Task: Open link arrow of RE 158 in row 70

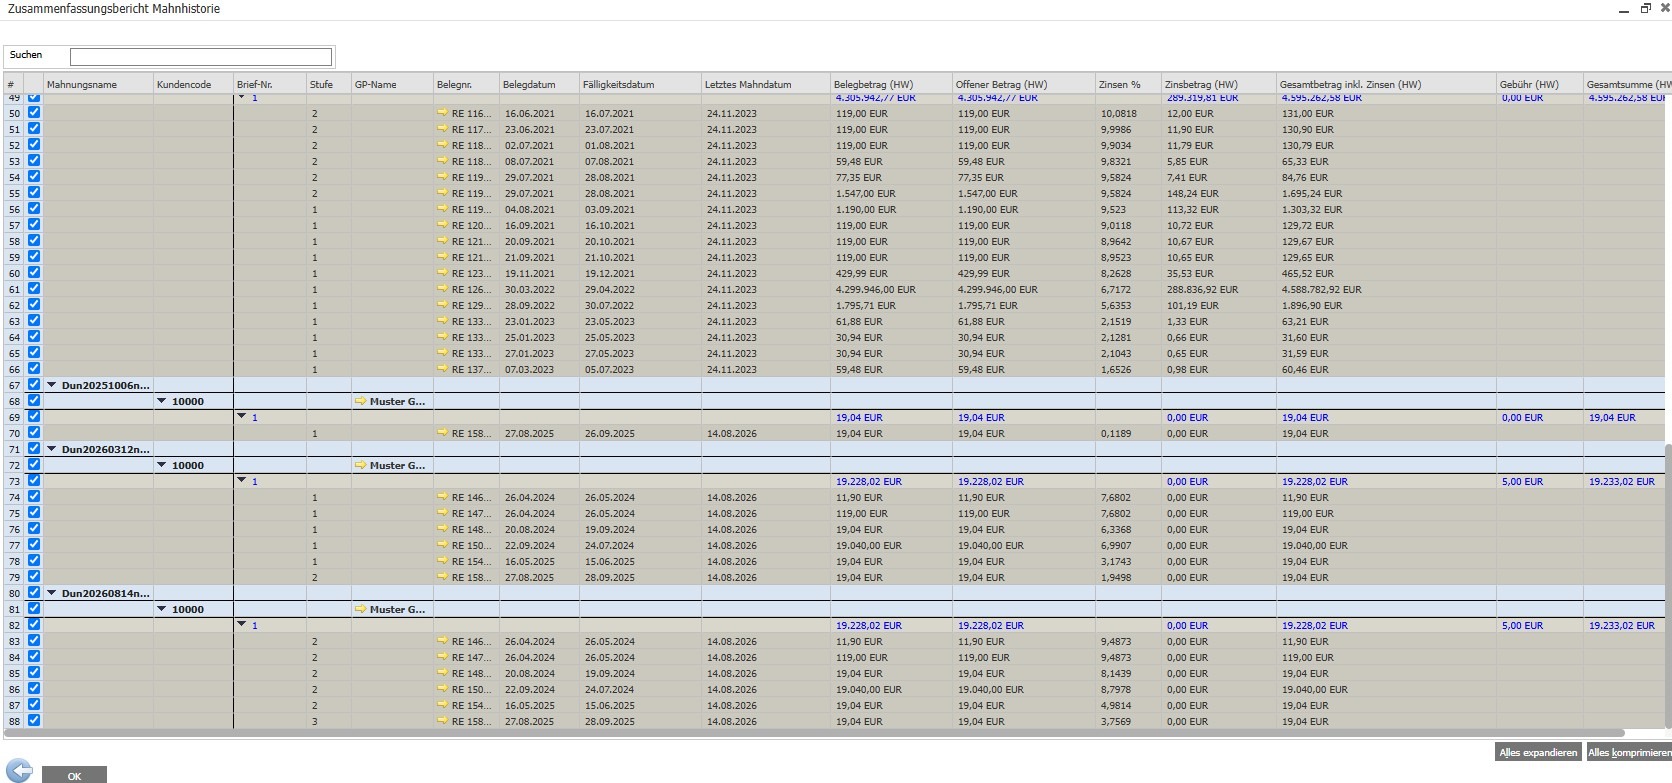Action: click(442, 433)
